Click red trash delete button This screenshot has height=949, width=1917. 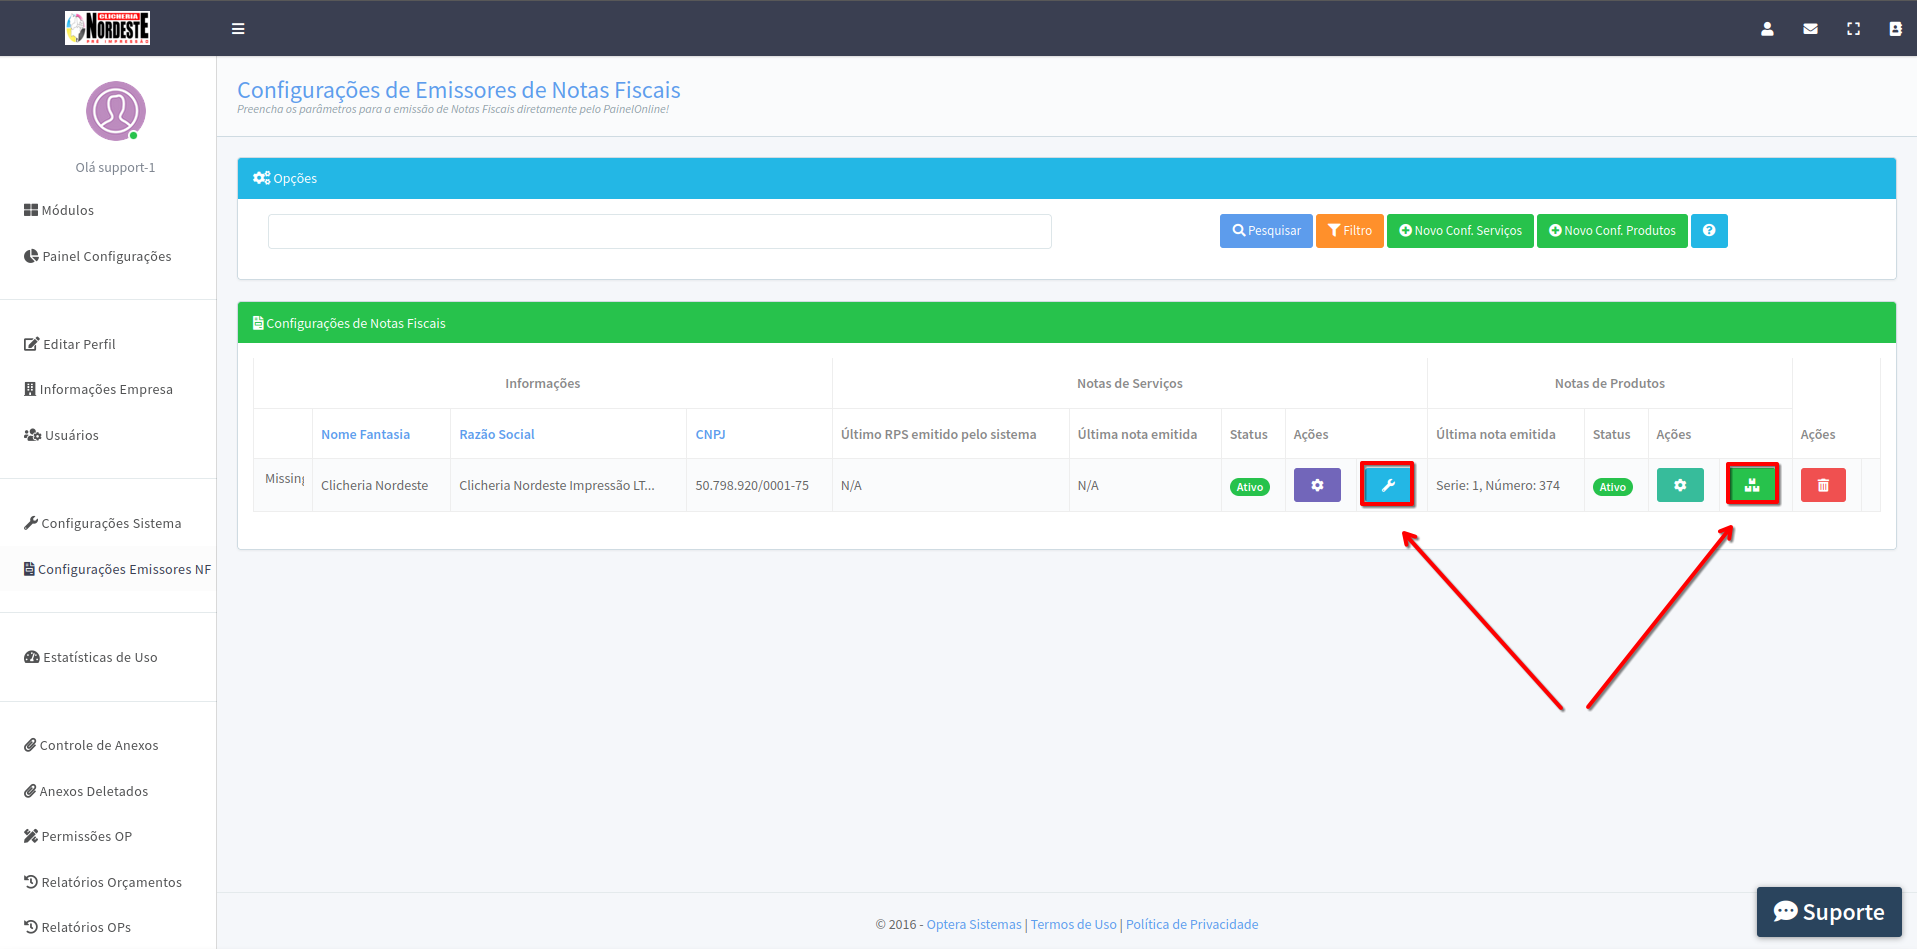coord(1823,485)
